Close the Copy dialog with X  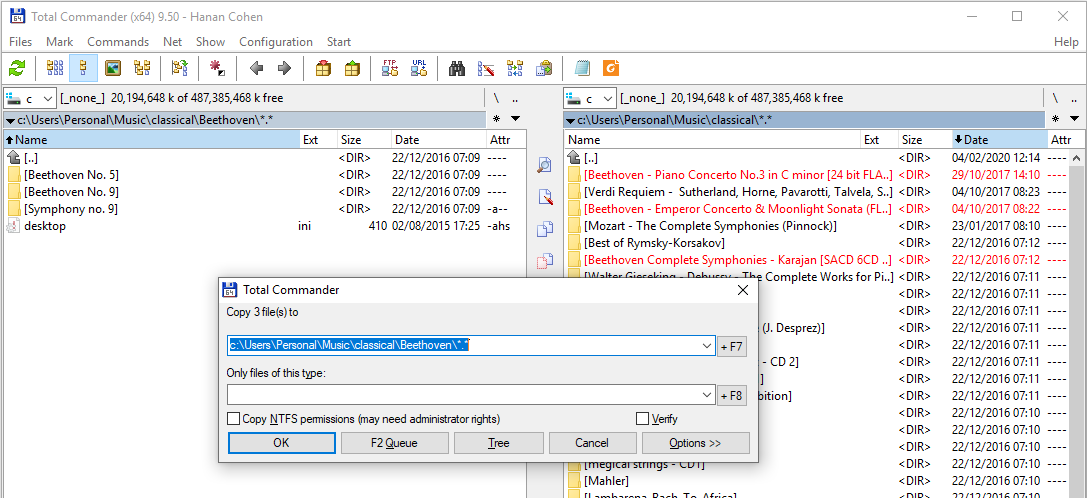(x=742, y=290)
